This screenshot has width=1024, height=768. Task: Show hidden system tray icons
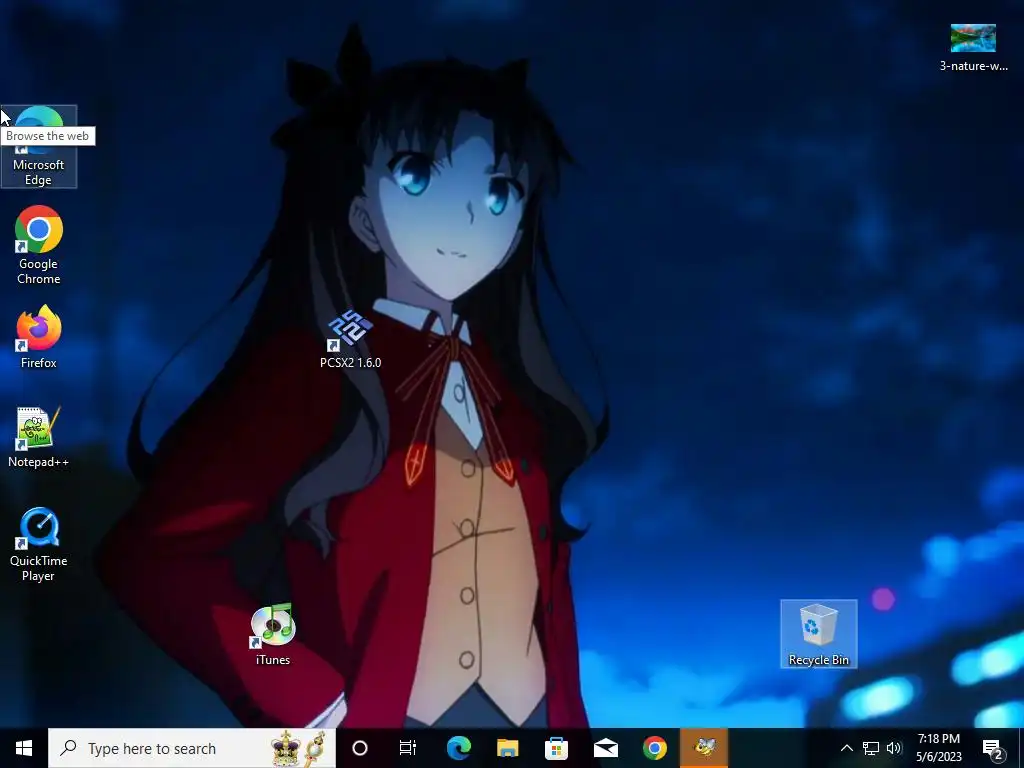point(846,748)
